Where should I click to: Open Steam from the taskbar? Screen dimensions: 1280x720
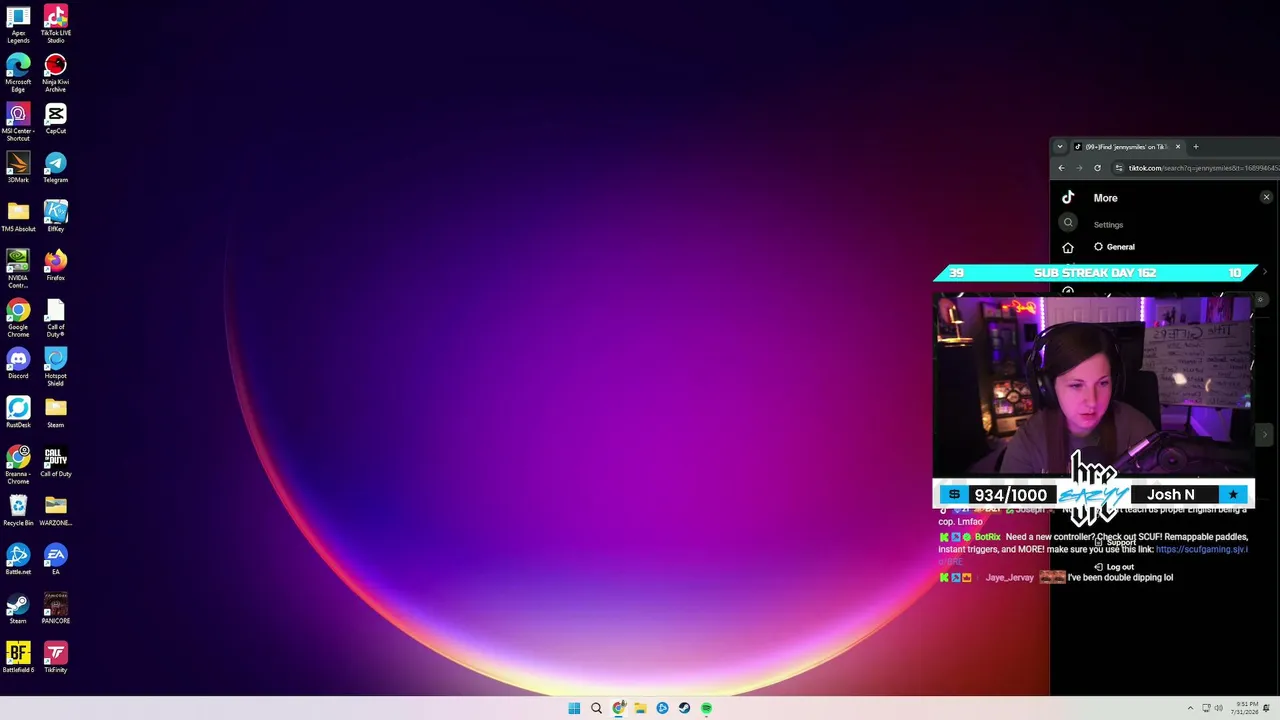coord(684,708)
